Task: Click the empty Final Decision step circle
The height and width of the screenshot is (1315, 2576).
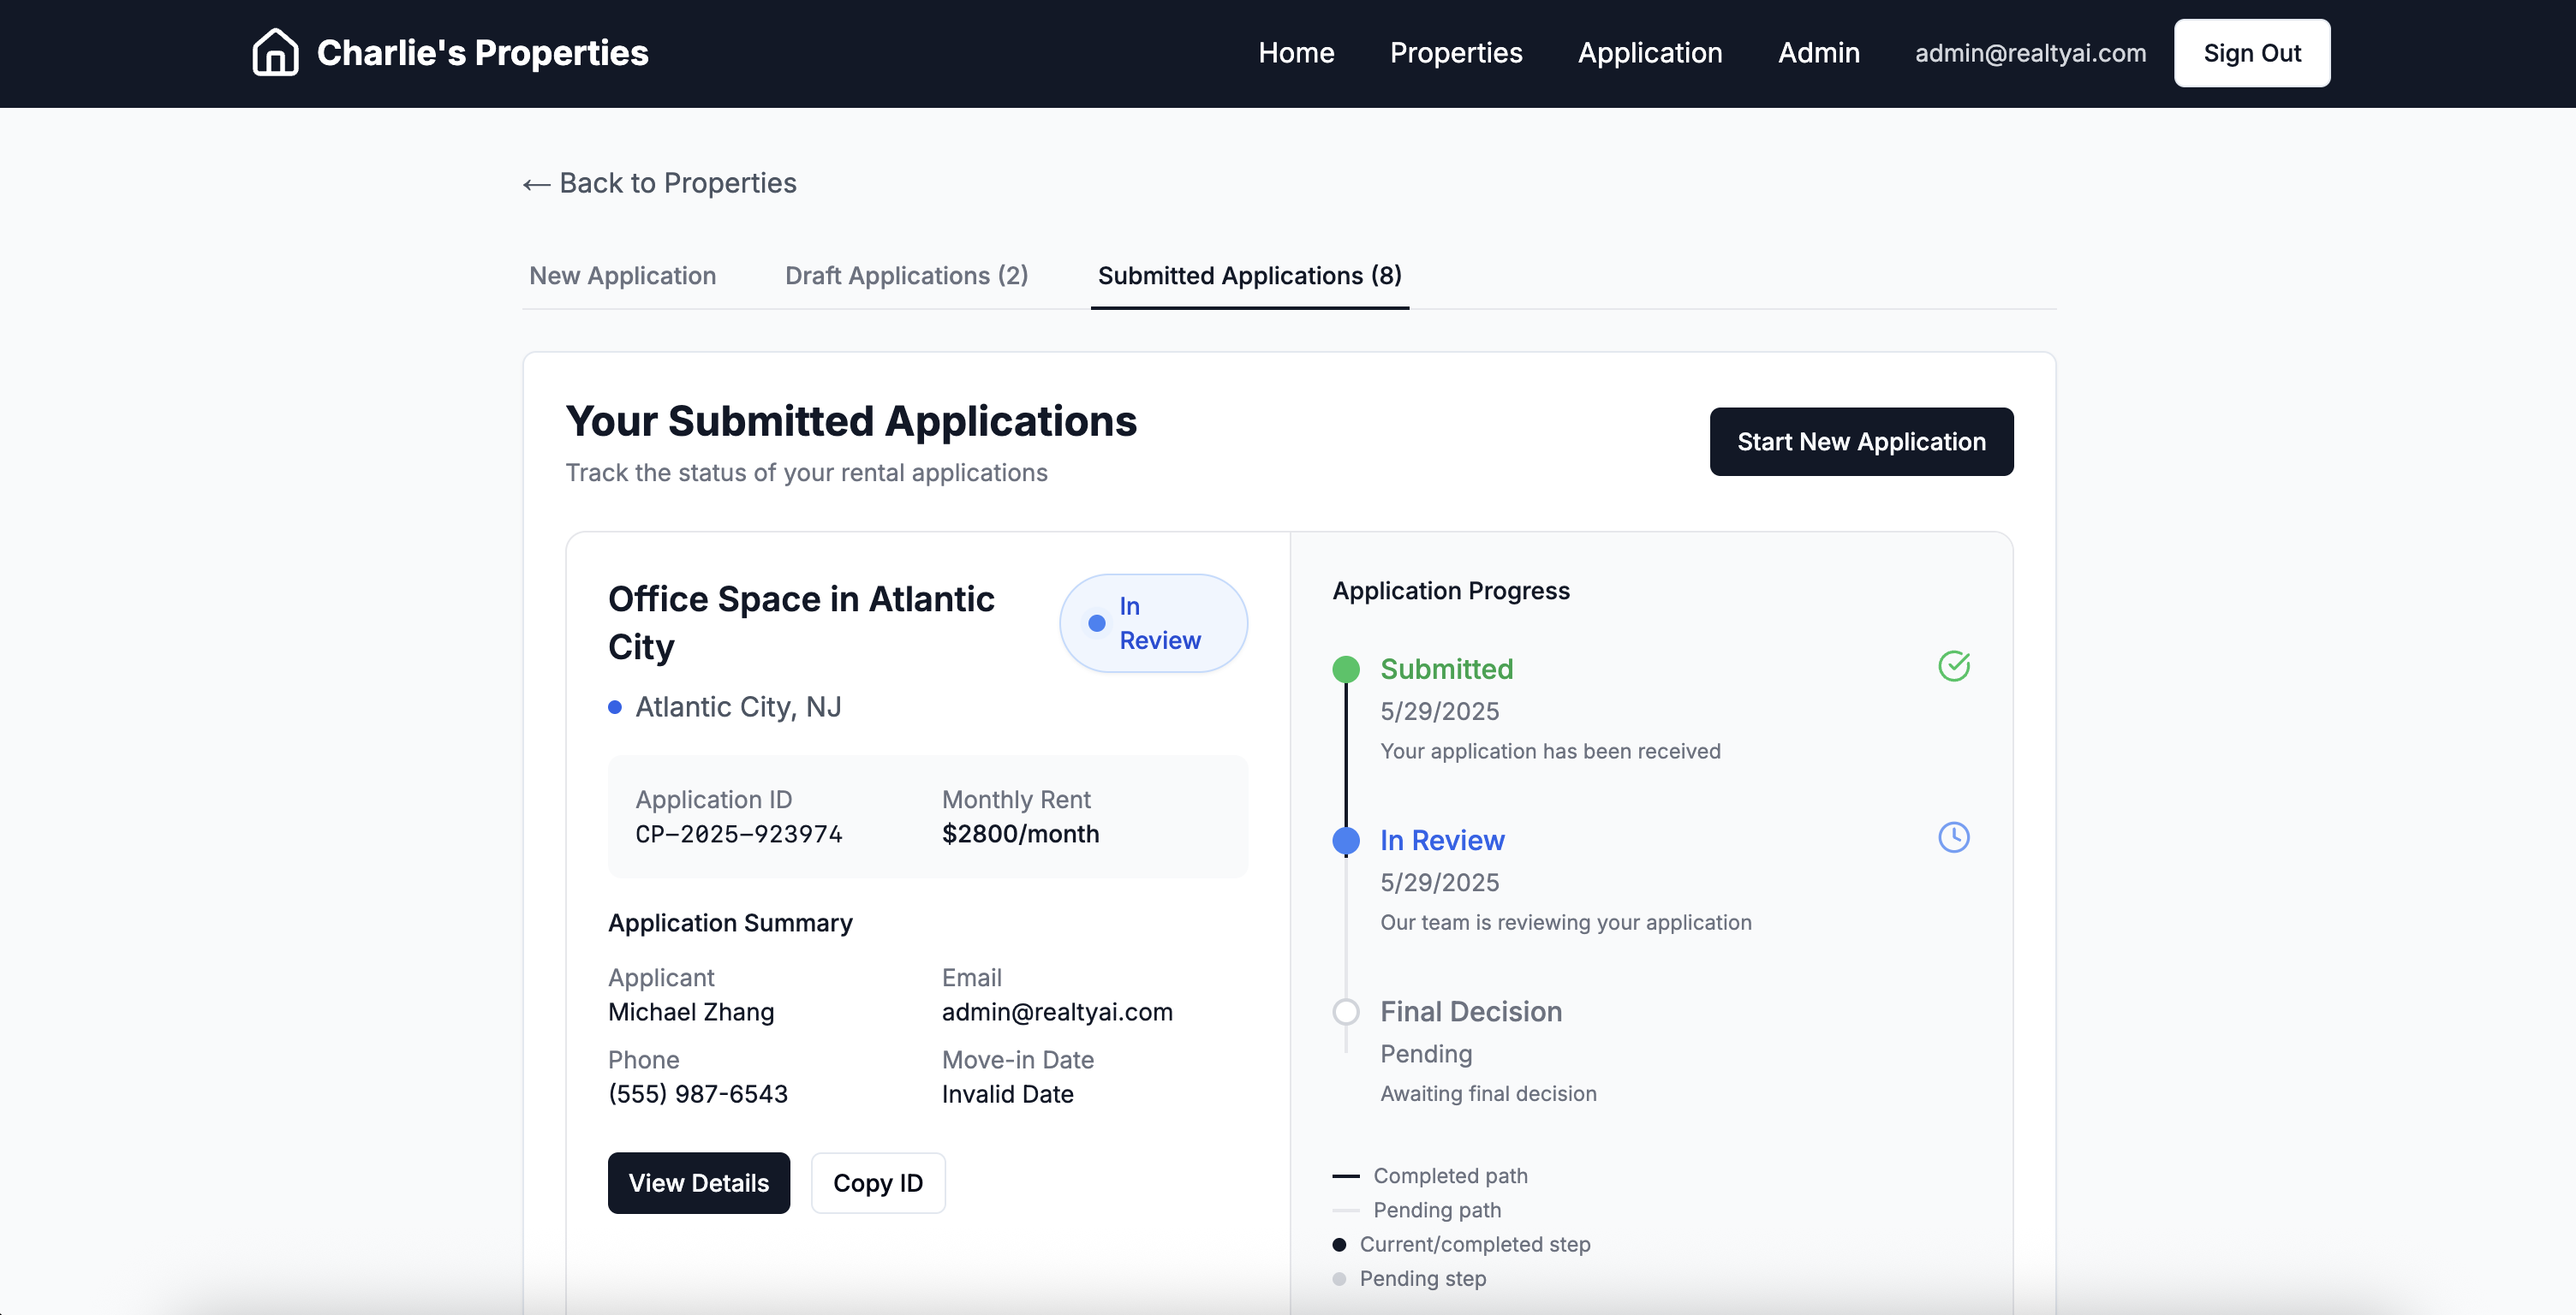Action: [1346, 1011]
